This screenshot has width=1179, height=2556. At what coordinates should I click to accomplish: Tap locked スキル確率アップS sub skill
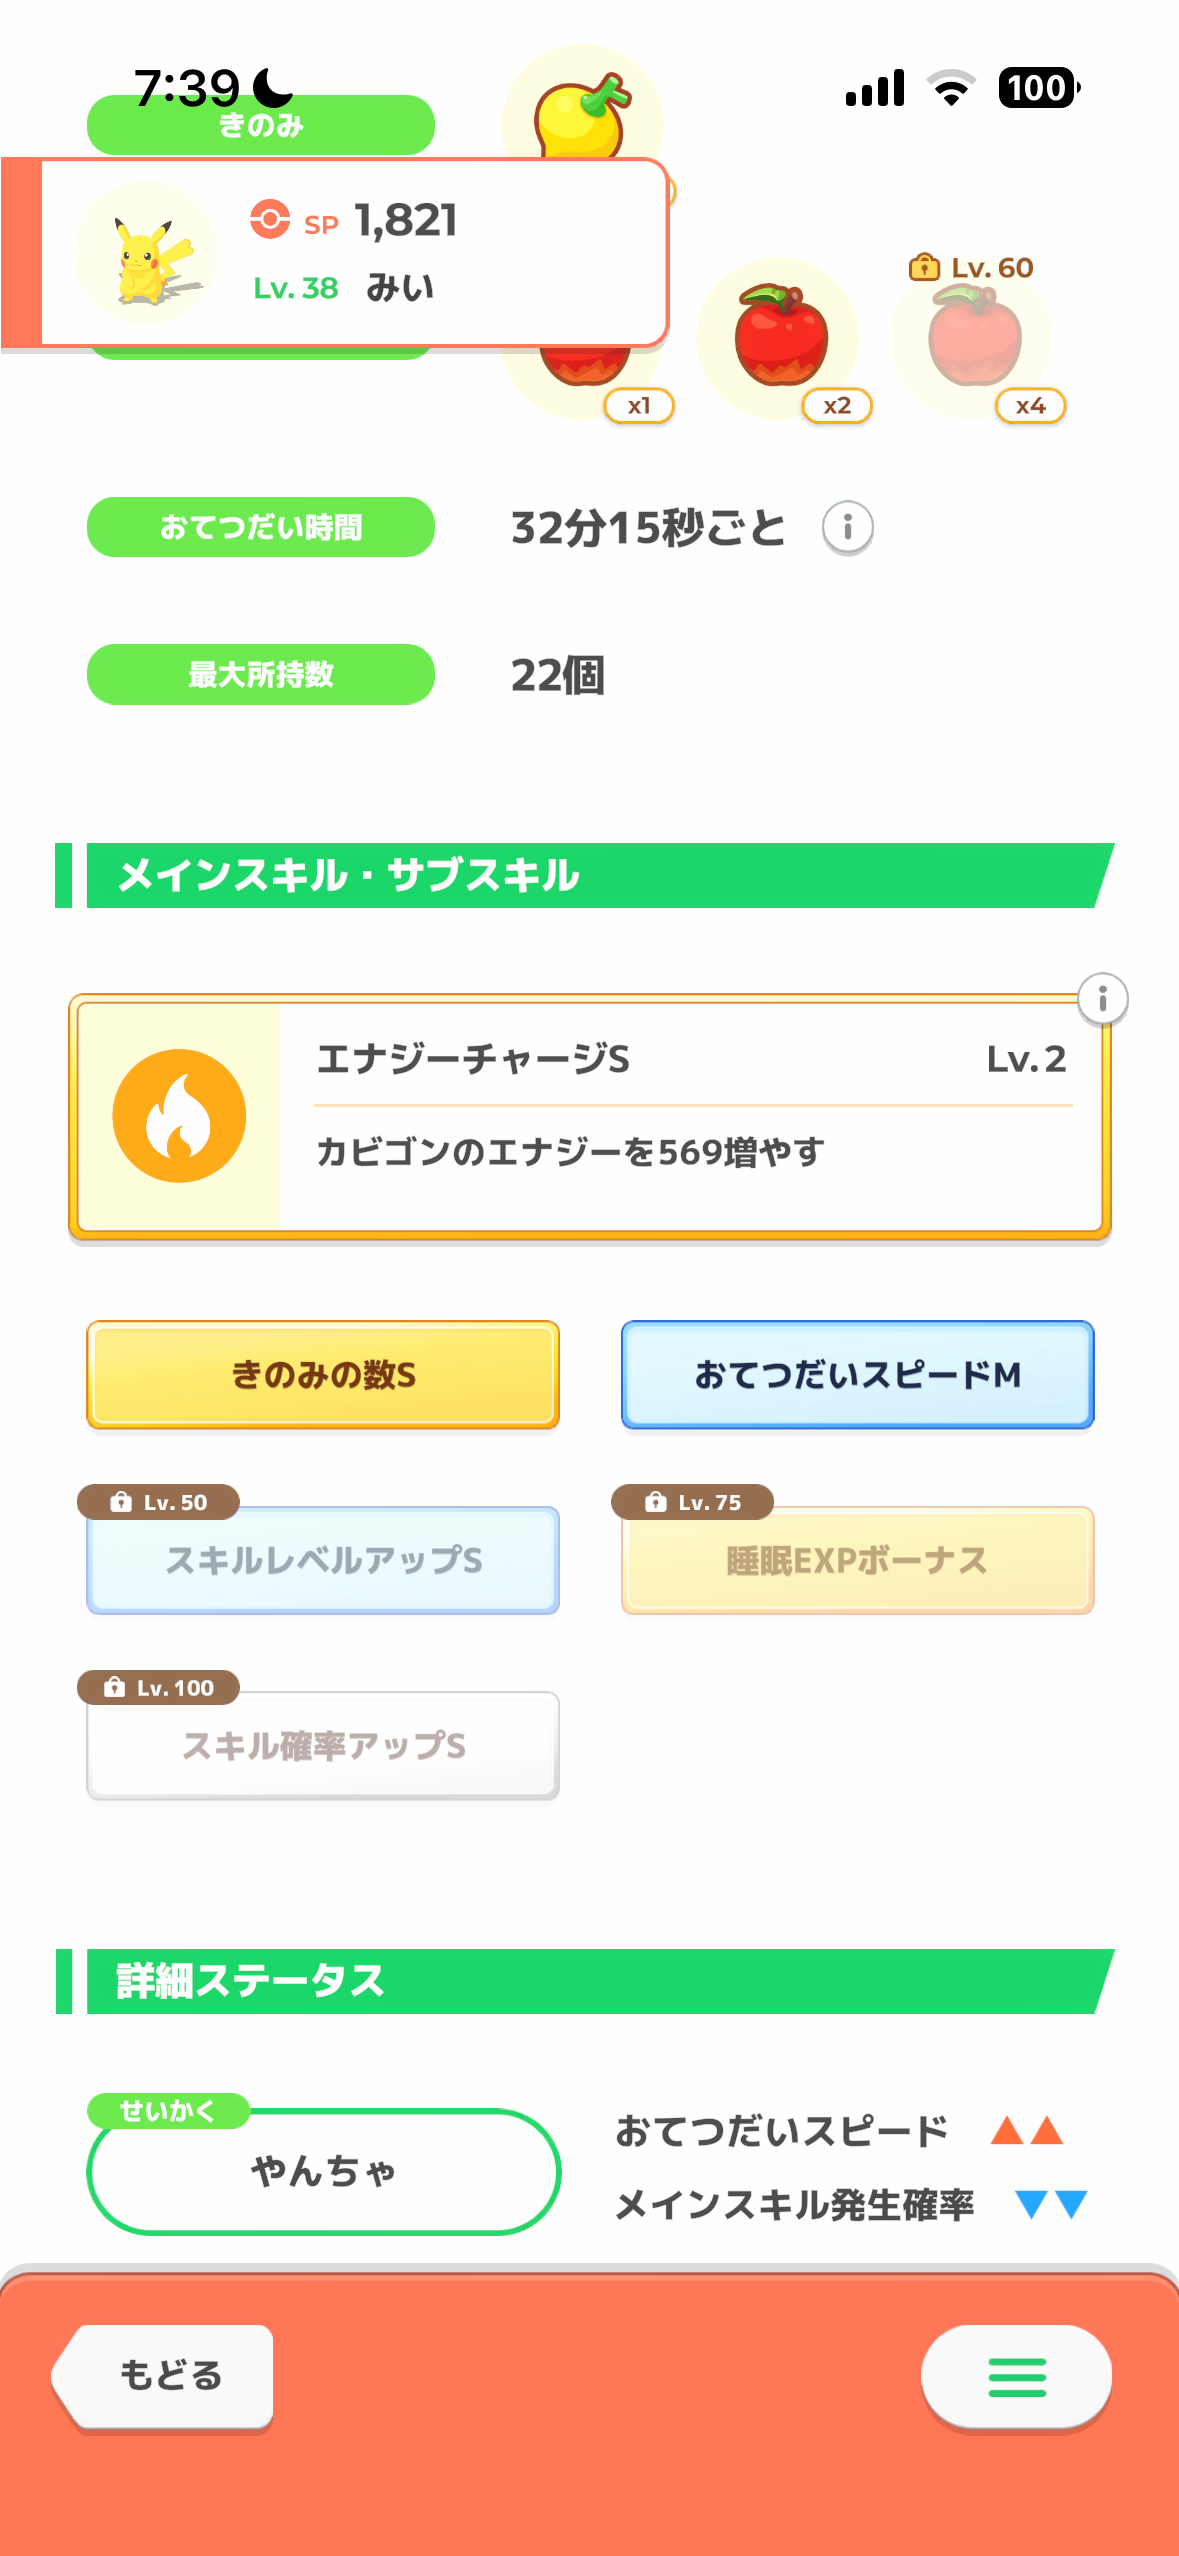point(323,1746)
